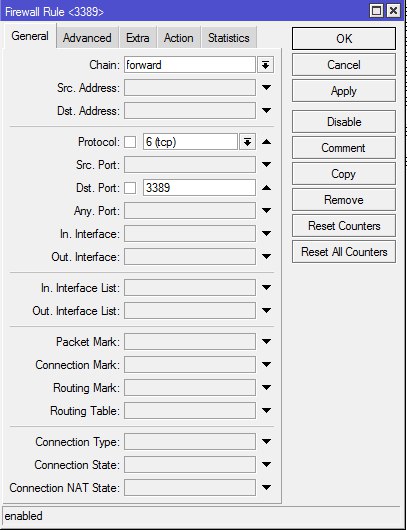Apply the firewall rule changes
Image resolution: width=407 pixels, height=530 pixels.
[x=344, y=91]
